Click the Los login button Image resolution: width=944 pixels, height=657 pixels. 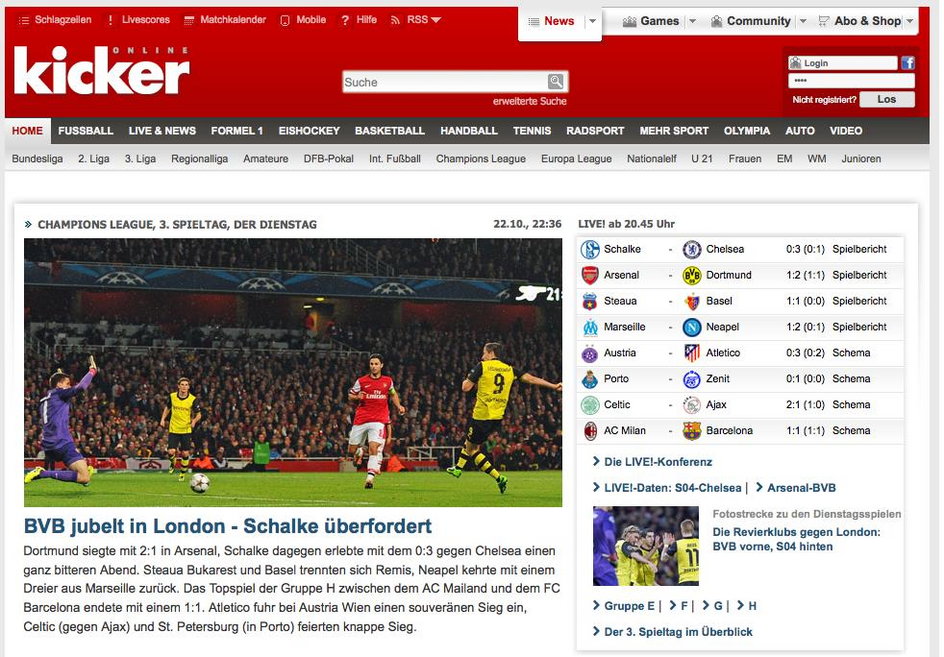887,99
